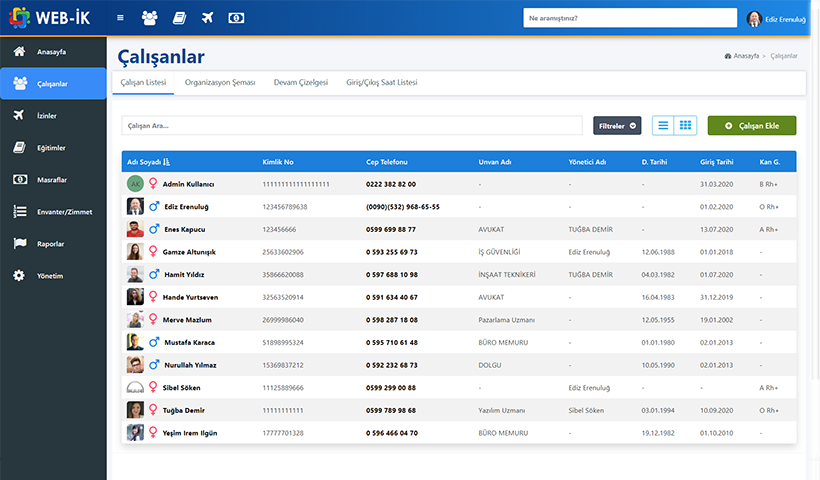Viewport: 820px width, 480px height.
Task: Open employee Gamze Altunışık
Action: pyautogui.click(x=189, y=252)
